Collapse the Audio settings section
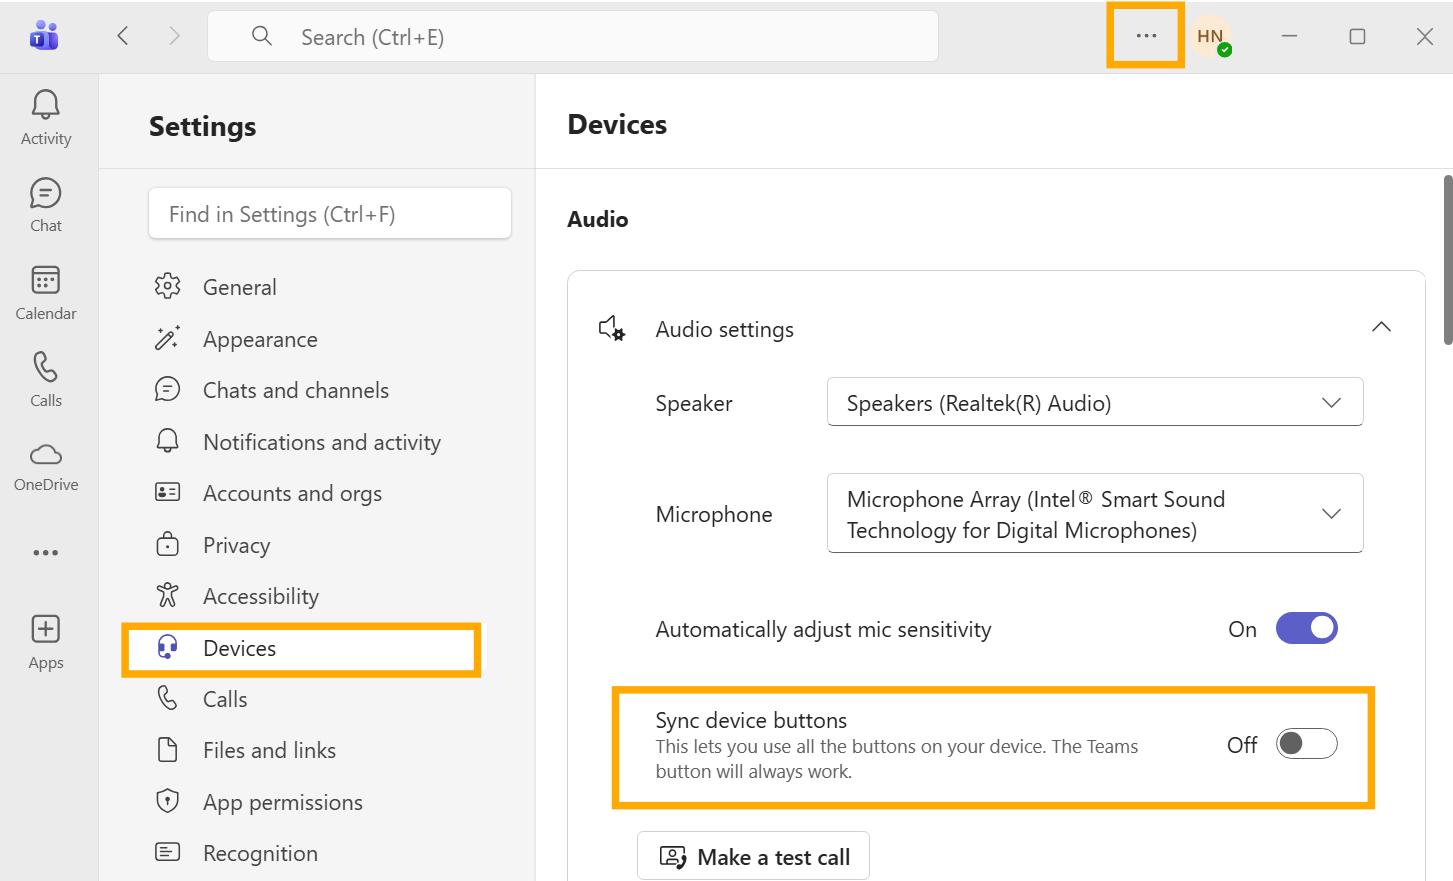The height and width of the screenshot is (881, 1453). coord(1381,328)
